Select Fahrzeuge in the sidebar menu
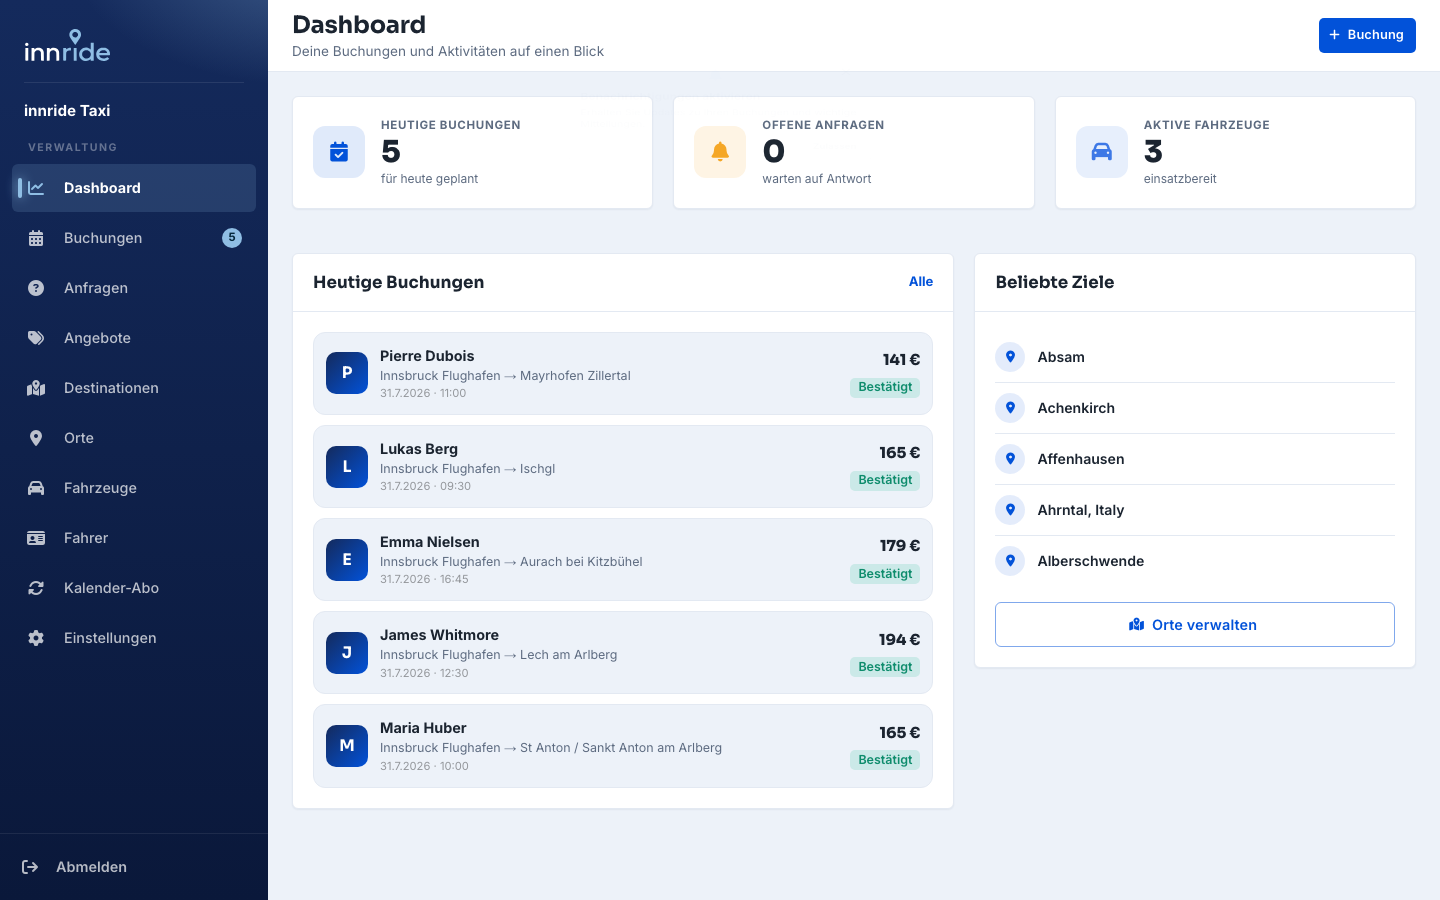The width and height of the screenshot is (1440, 900). (134, 488)
